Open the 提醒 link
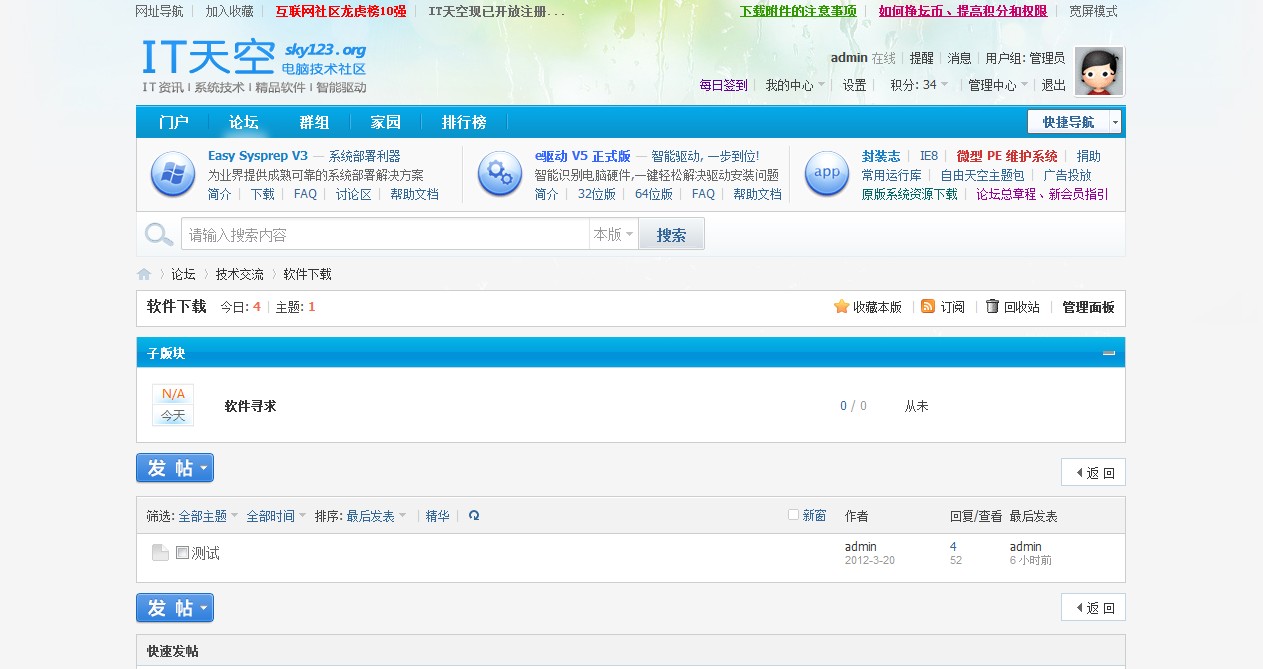 [x=921, y=58]
